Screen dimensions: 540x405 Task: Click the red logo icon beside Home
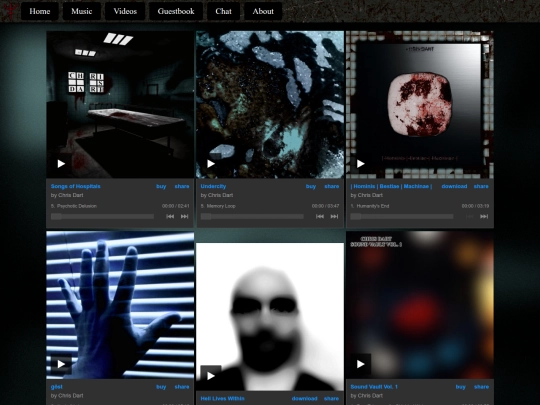click(10, 11)
